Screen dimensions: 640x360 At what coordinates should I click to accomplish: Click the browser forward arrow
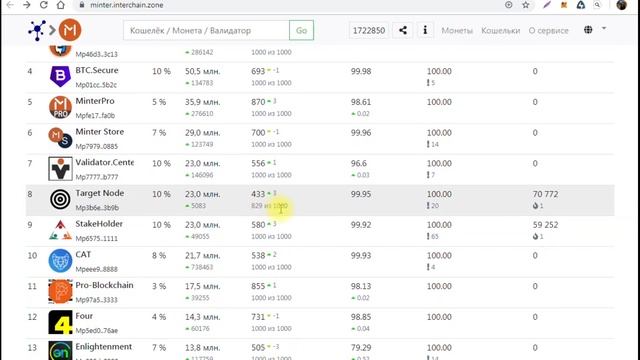[x=27, y=5]
